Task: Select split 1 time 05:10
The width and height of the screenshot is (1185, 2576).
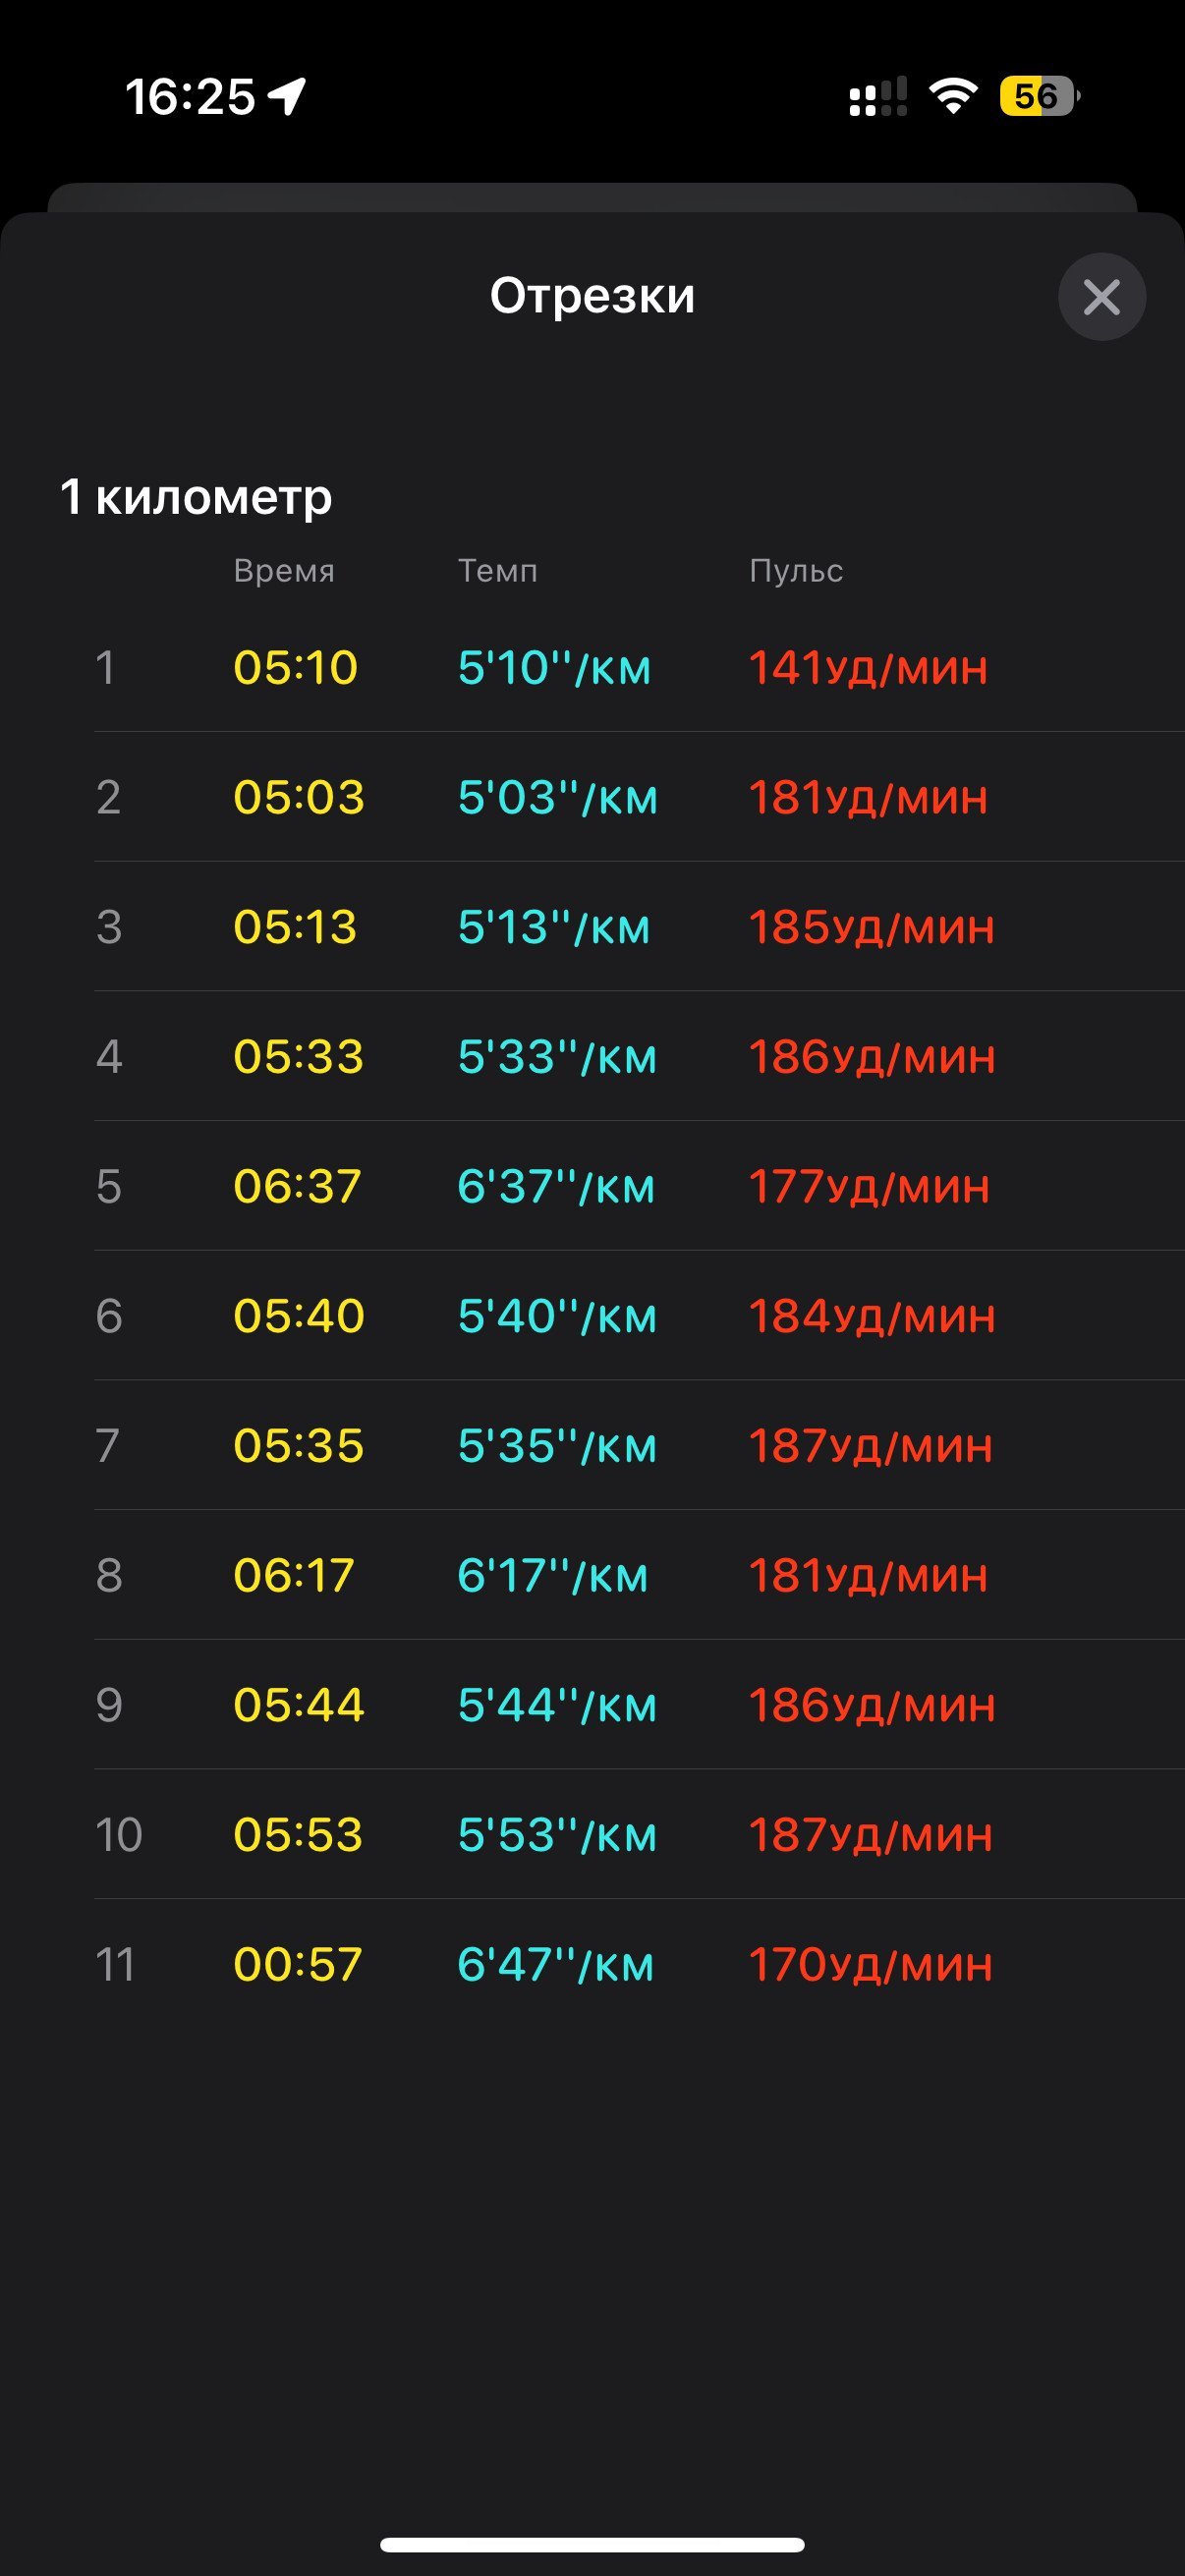Action: click(295, 667)
